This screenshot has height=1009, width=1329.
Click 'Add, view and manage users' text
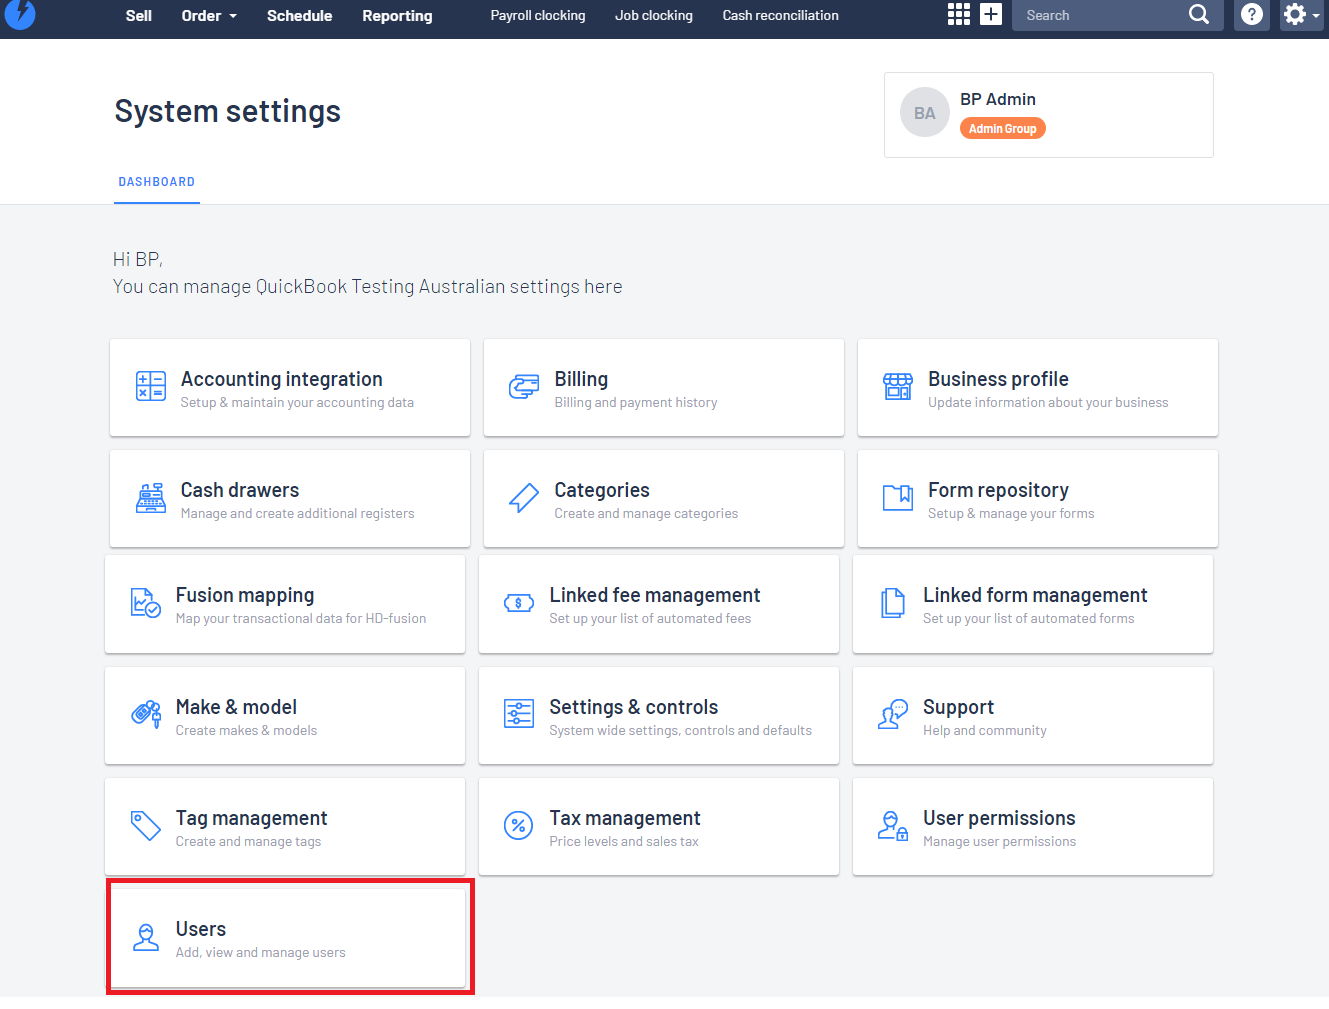point(261,952)
